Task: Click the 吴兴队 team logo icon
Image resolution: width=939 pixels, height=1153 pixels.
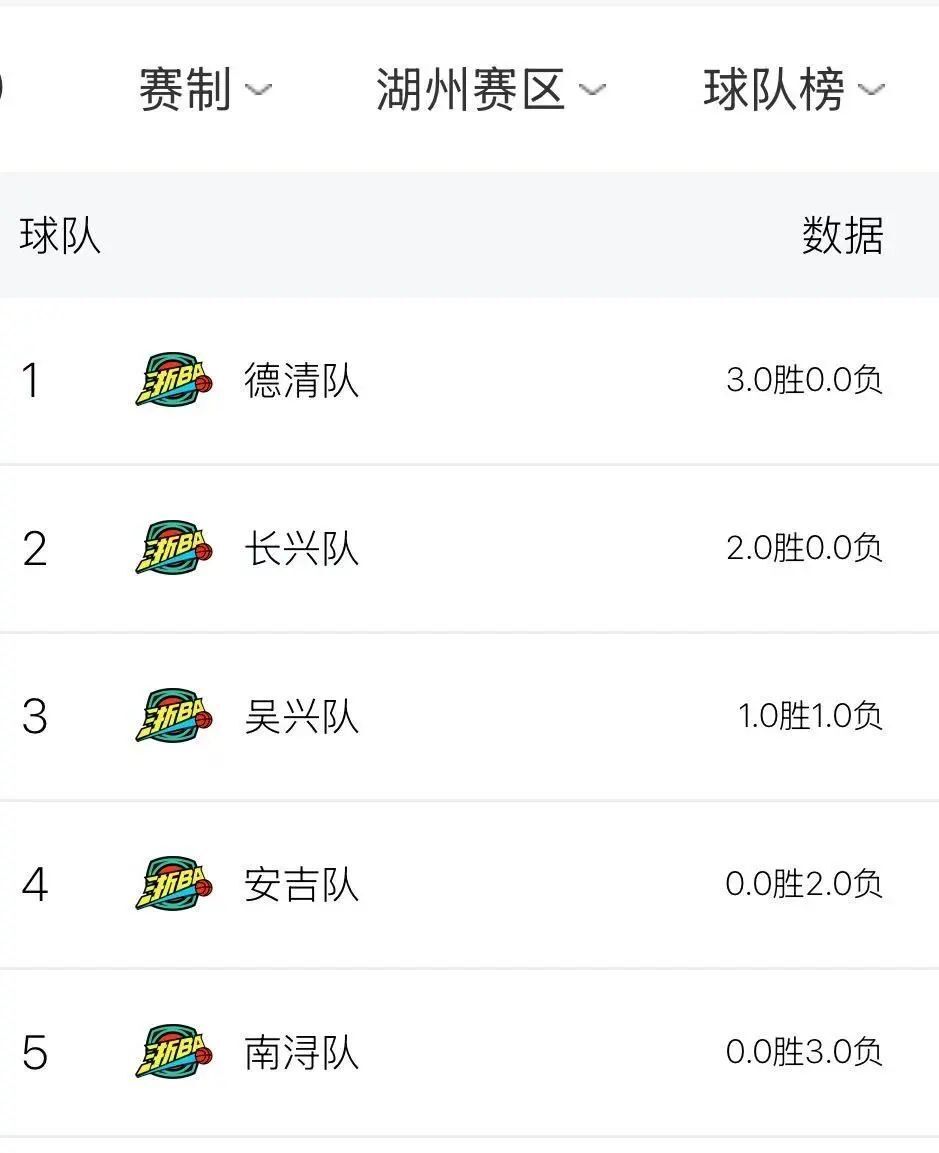Action: coord(174,715)
